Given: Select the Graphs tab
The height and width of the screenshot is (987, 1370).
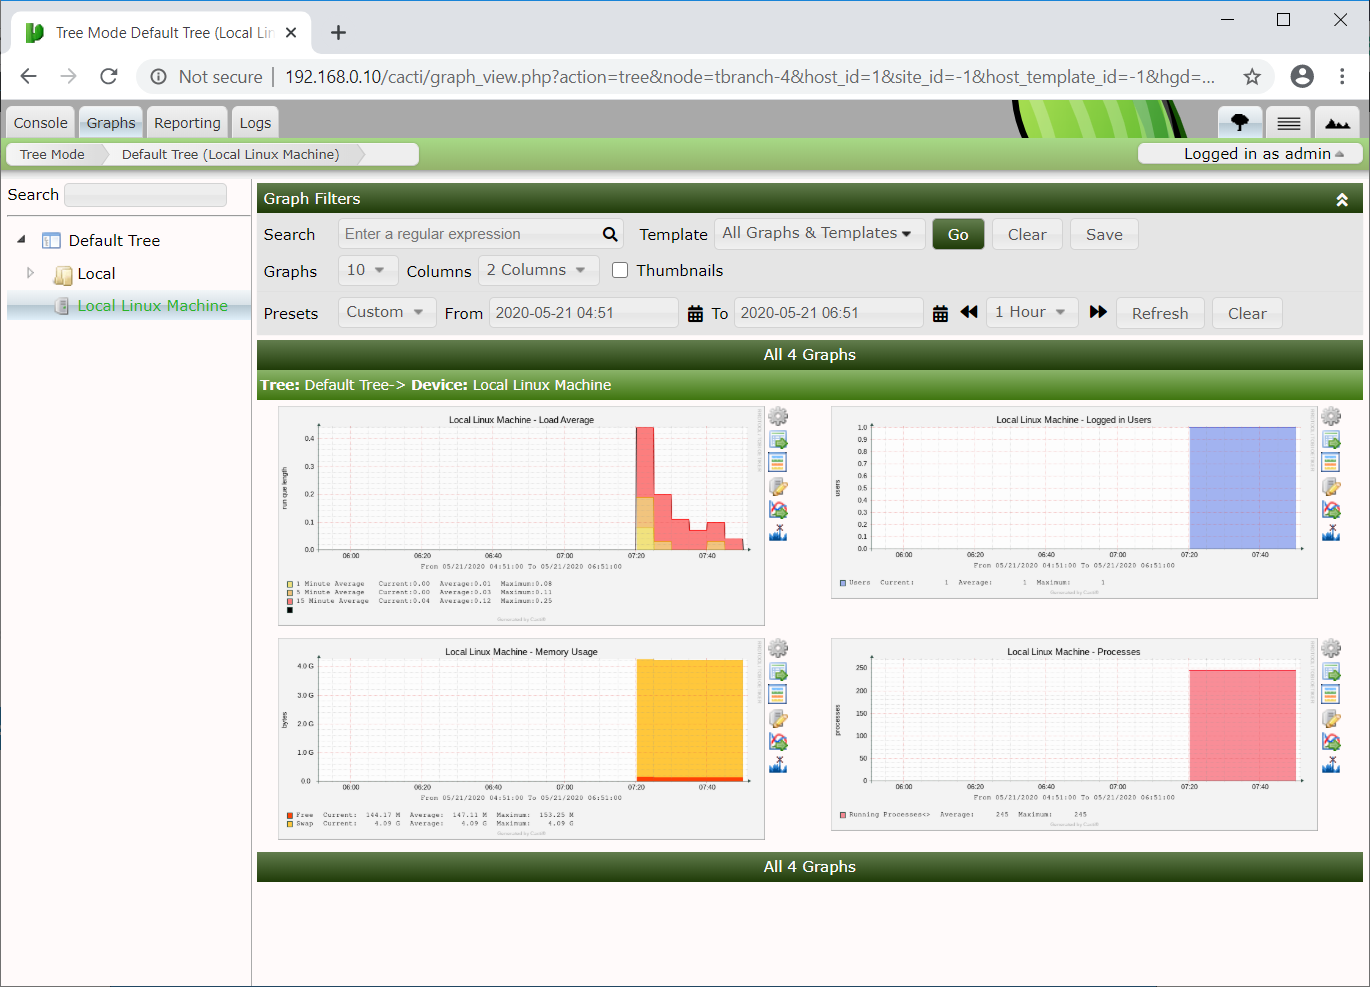Looking at the screenshot, I should point(111,123).
